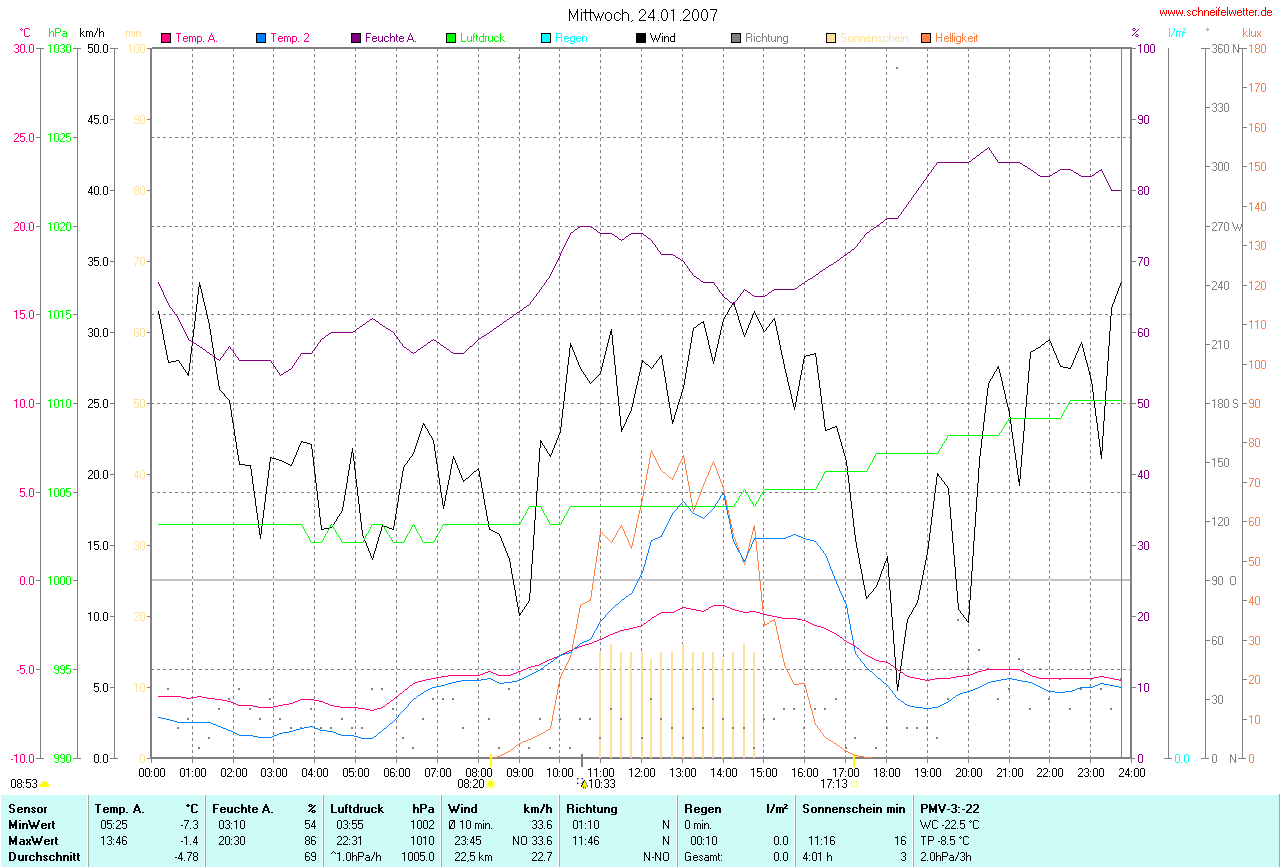Select the 'Feuchte A.' legend label
The width and height of the screenshot is (1280, 867).
[391, 38]
